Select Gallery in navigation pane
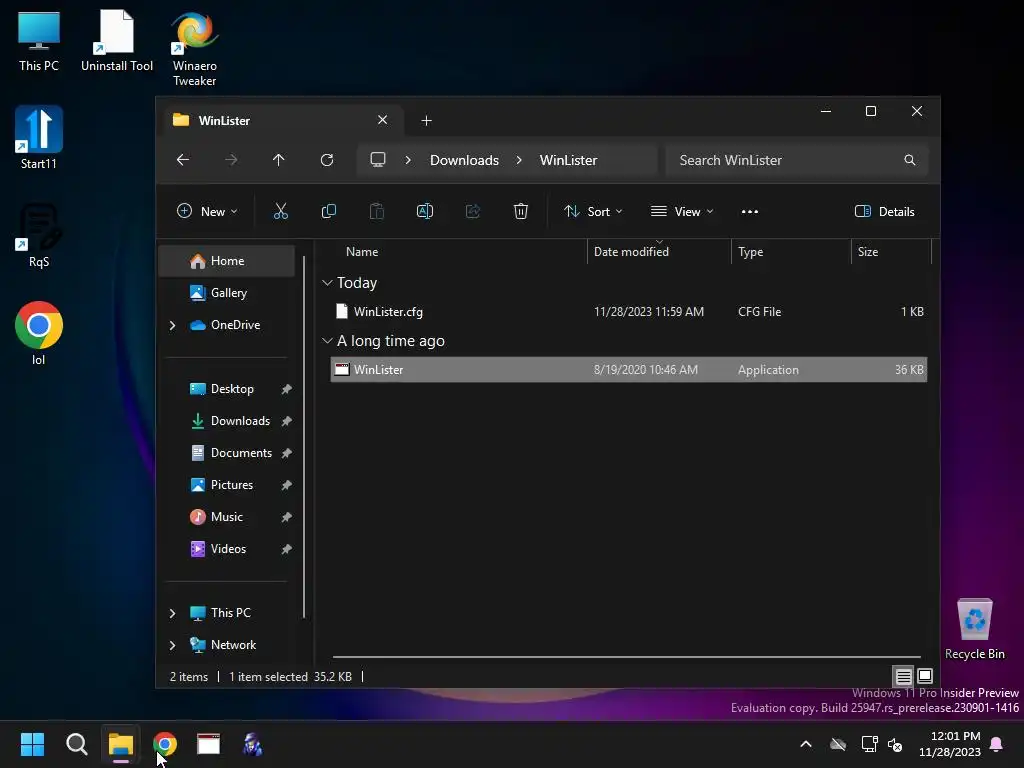1024x768 pixels. (x=227, y=293)
